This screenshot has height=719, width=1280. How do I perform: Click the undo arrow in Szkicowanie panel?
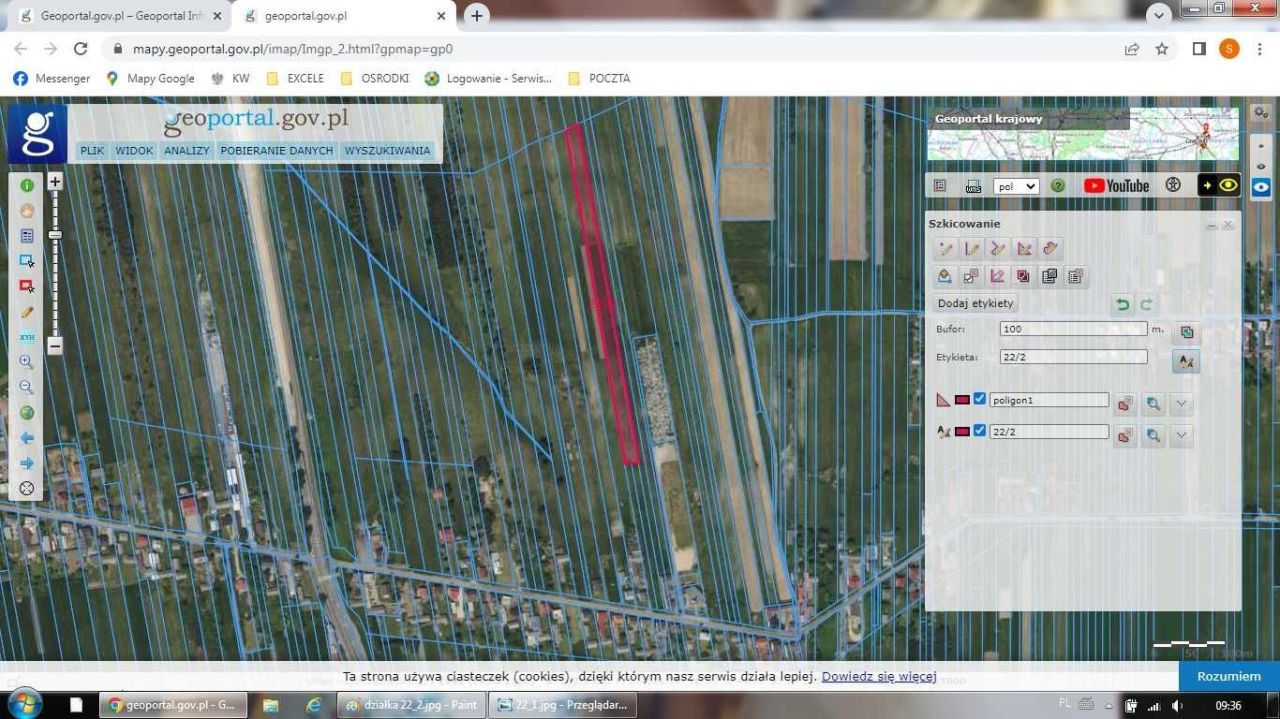click(1122, 304)
